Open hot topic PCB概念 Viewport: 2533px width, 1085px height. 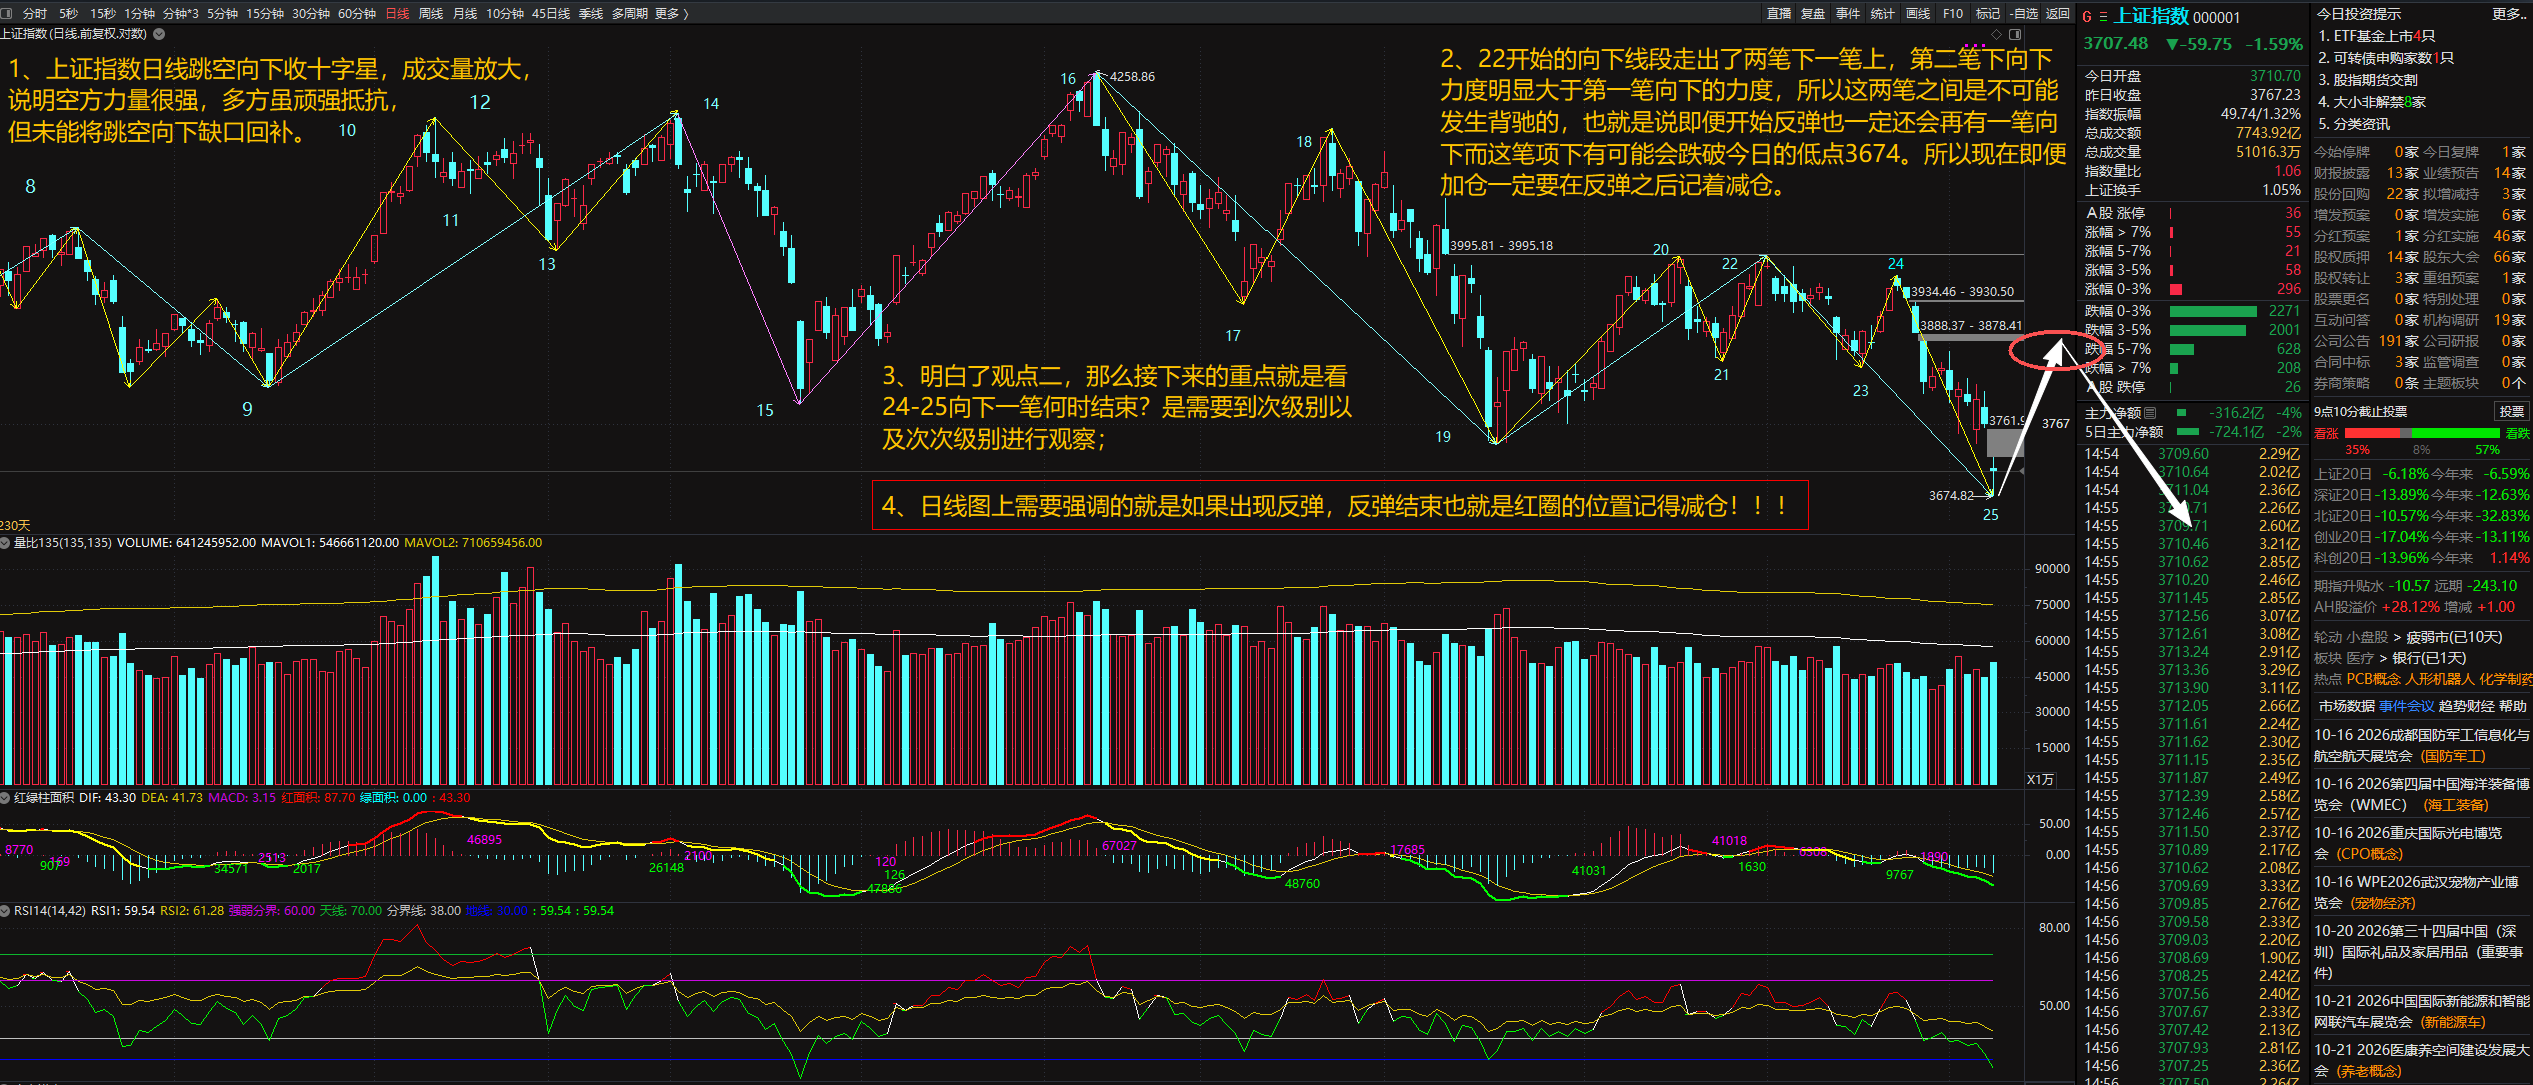tap(2373, 679)
